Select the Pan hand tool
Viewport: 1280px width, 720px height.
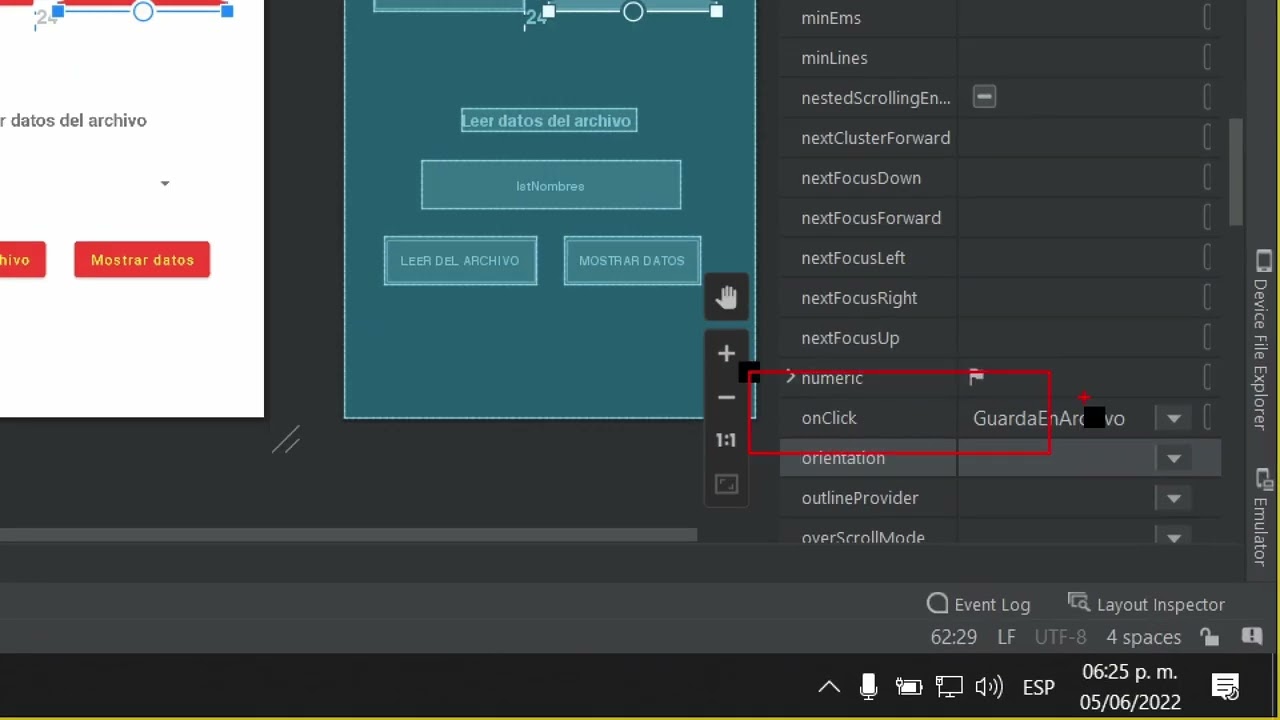click(726, 297)
